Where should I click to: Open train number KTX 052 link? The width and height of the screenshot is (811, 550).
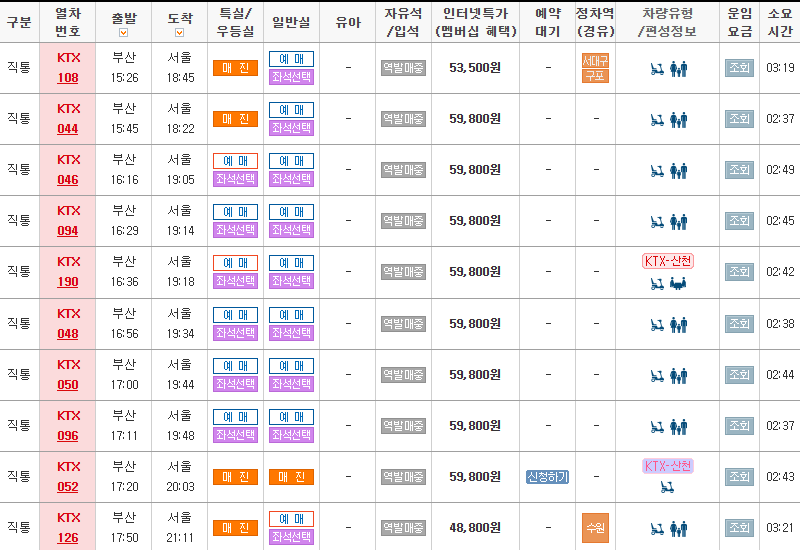tap(68, 487)
